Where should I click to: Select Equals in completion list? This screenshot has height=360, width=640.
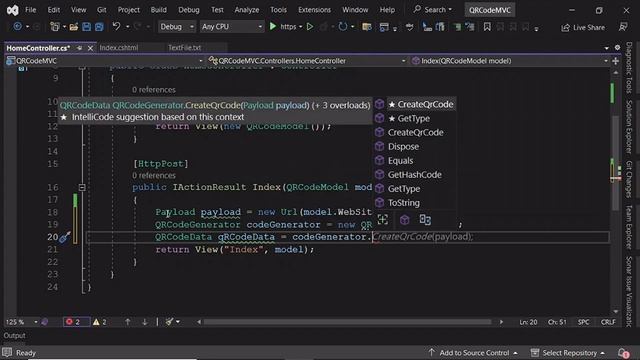[414, 160]
